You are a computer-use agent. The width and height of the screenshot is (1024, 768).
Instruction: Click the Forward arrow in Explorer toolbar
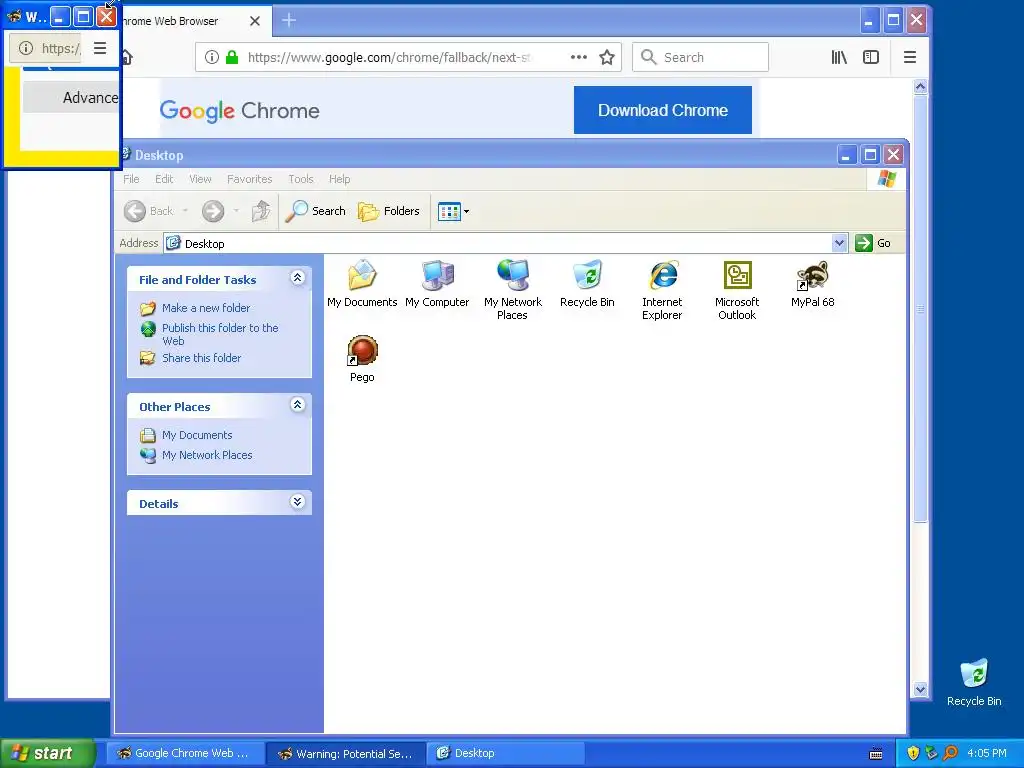(213, 211)
